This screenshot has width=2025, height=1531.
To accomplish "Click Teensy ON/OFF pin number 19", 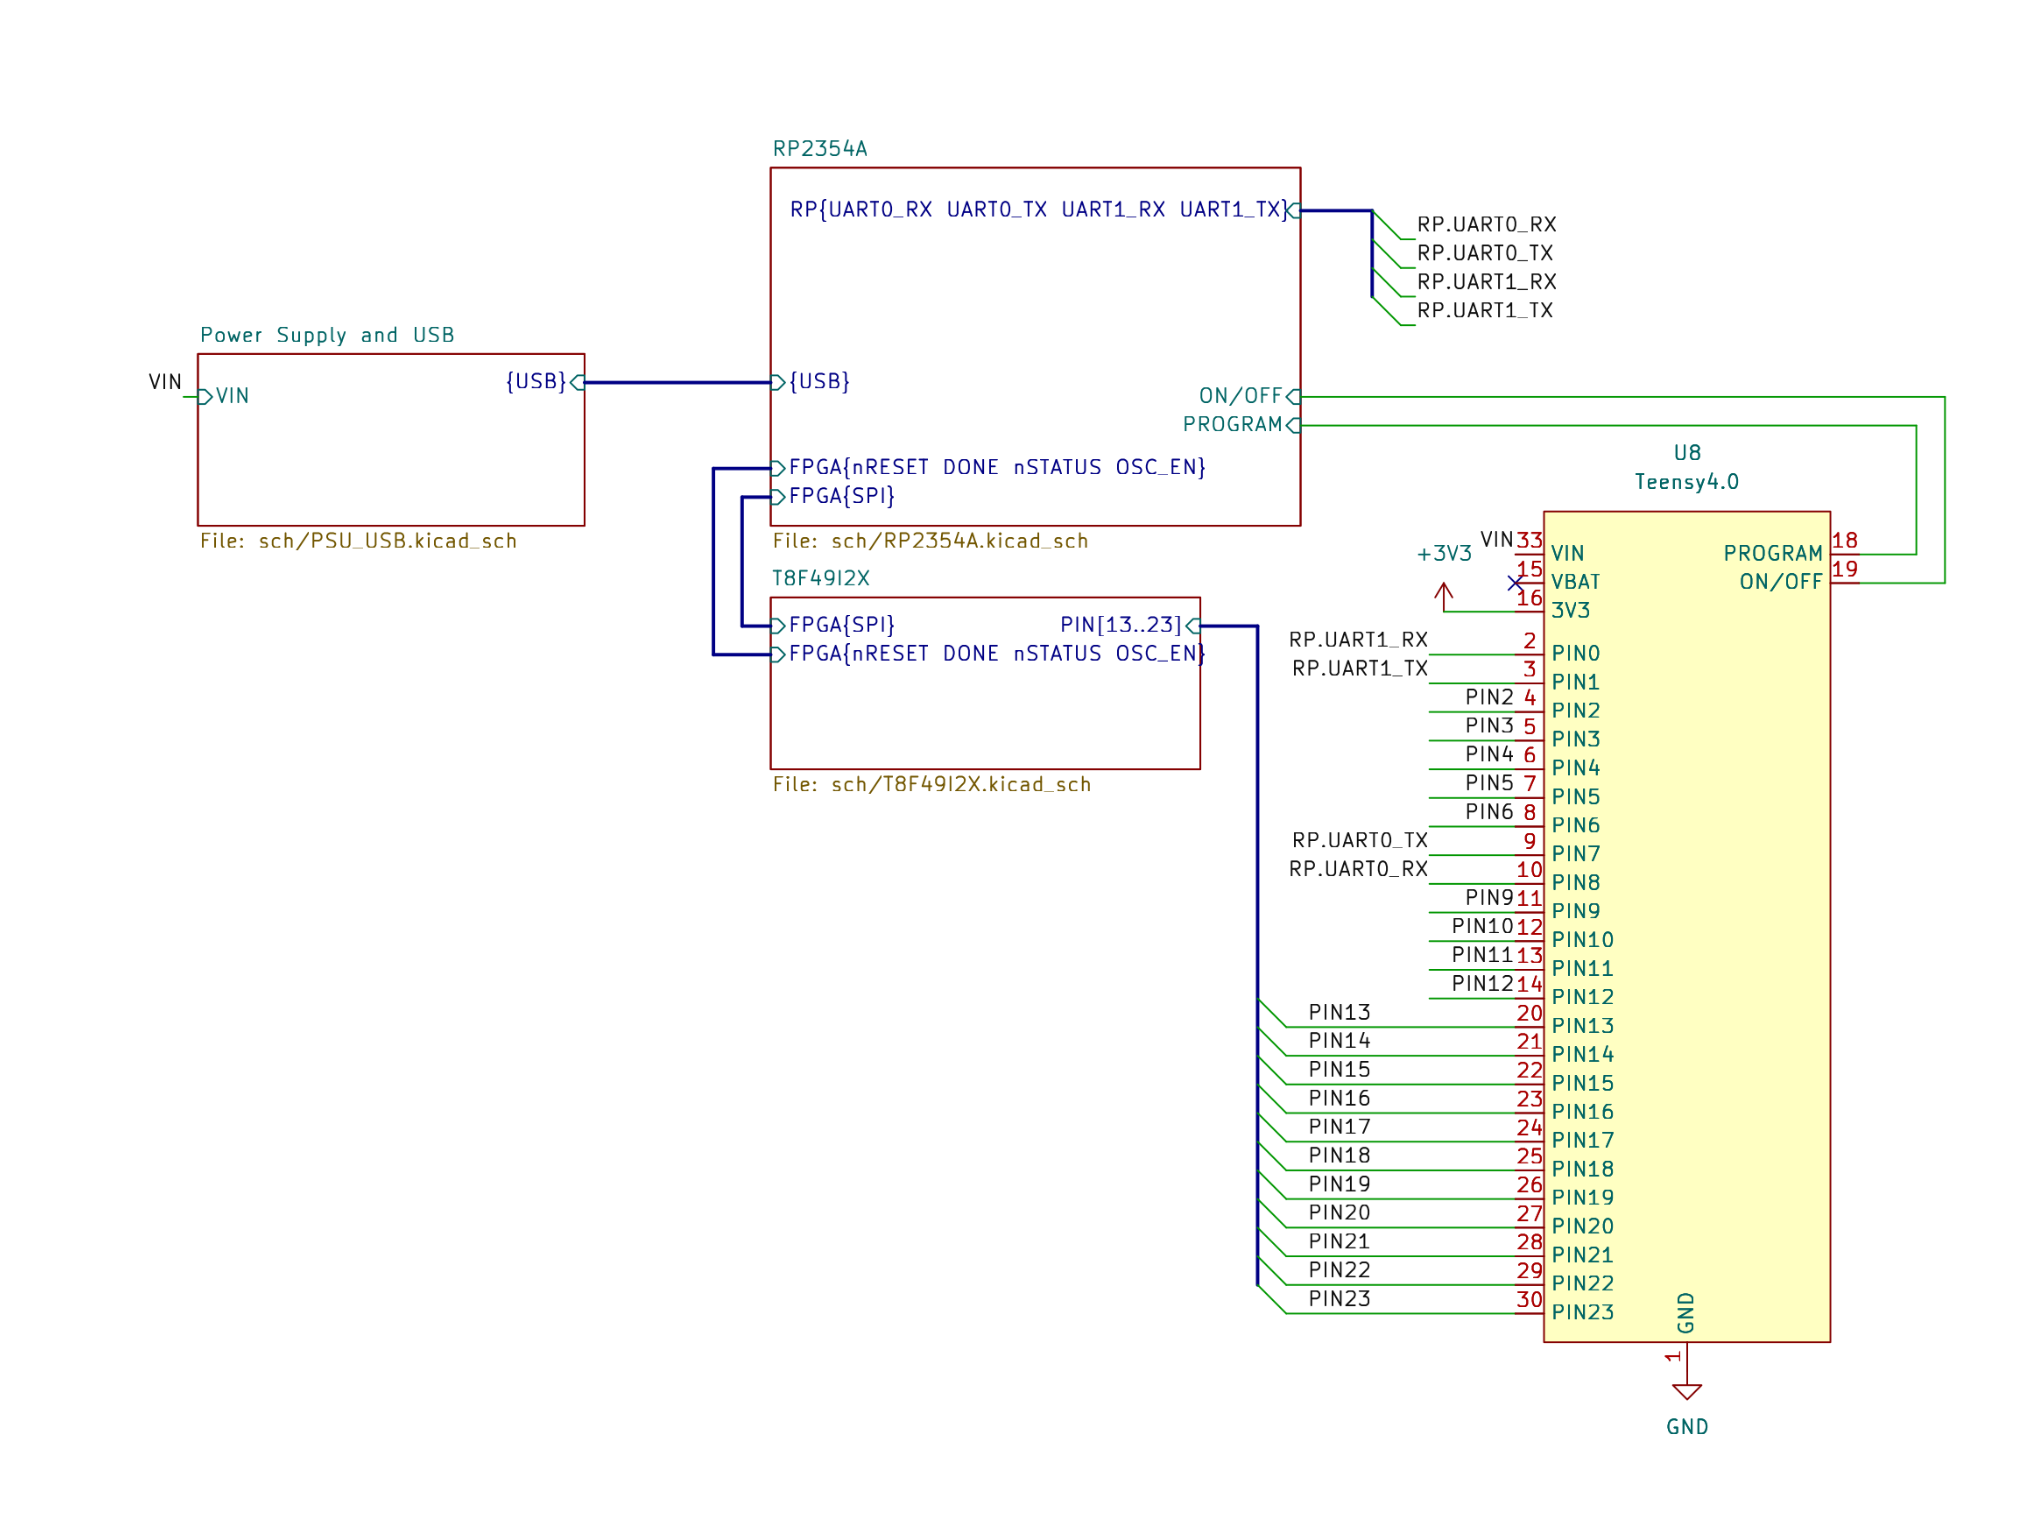I will coord(1845,570).
